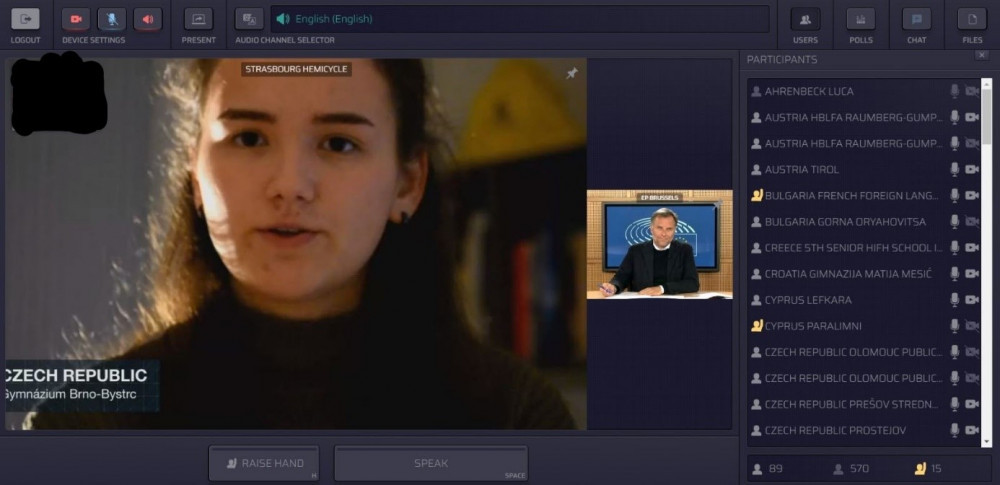
Task: Toggle the speaker in device settings
Action: click(x=147, y=19)
